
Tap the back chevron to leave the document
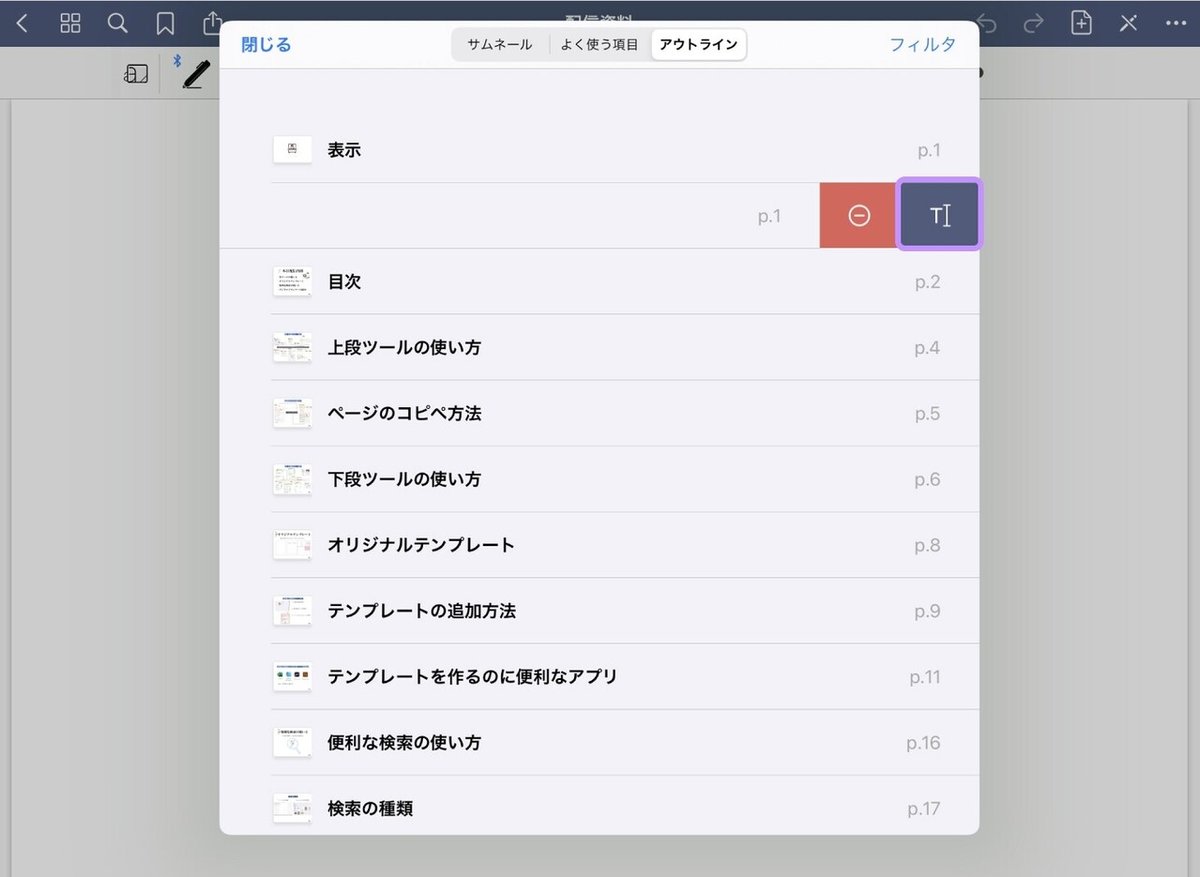point(22,23)
